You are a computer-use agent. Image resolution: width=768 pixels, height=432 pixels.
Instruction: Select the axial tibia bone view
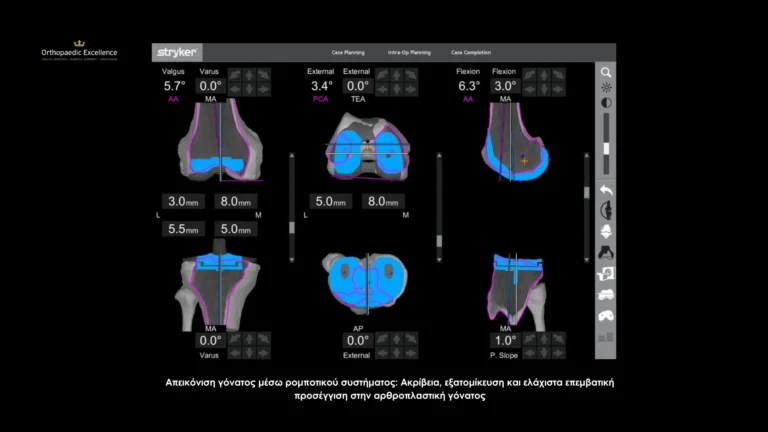coord(365,283)
